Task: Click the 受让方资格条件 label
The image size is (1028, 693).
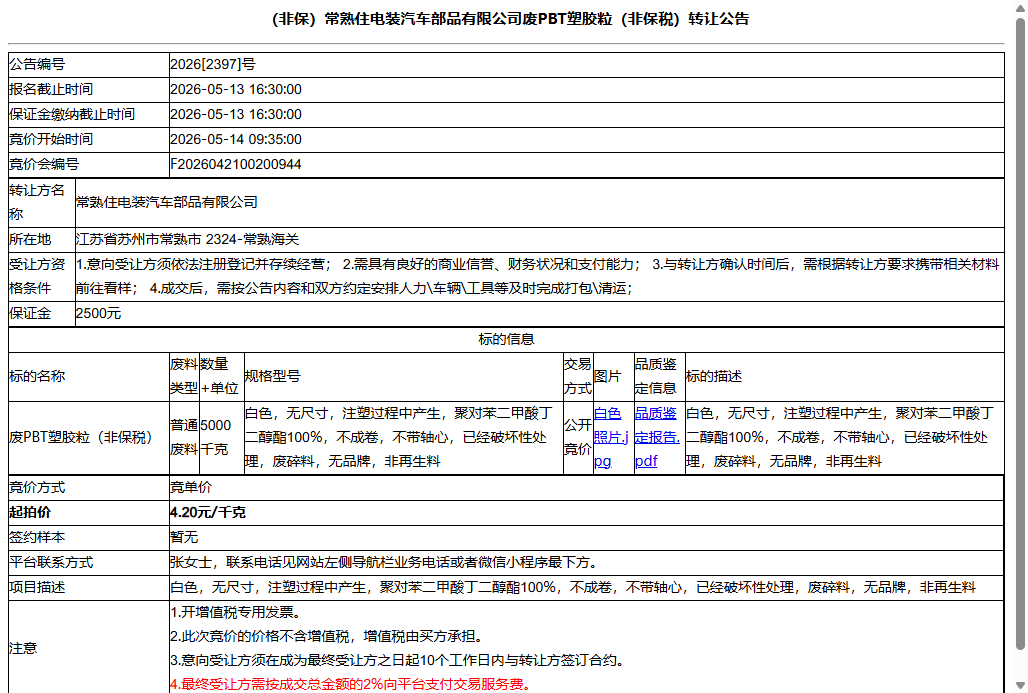Action: tap(37, 276)
